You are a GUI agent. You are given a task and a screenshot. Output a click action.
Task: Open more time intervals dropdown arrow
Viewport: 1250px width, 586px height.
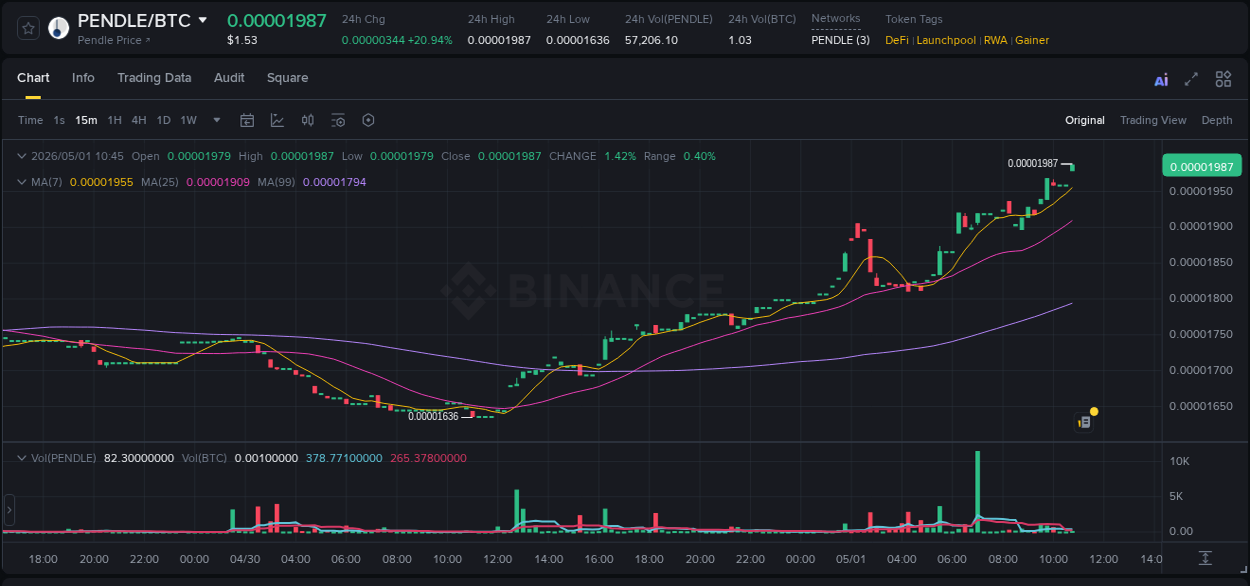217,120
